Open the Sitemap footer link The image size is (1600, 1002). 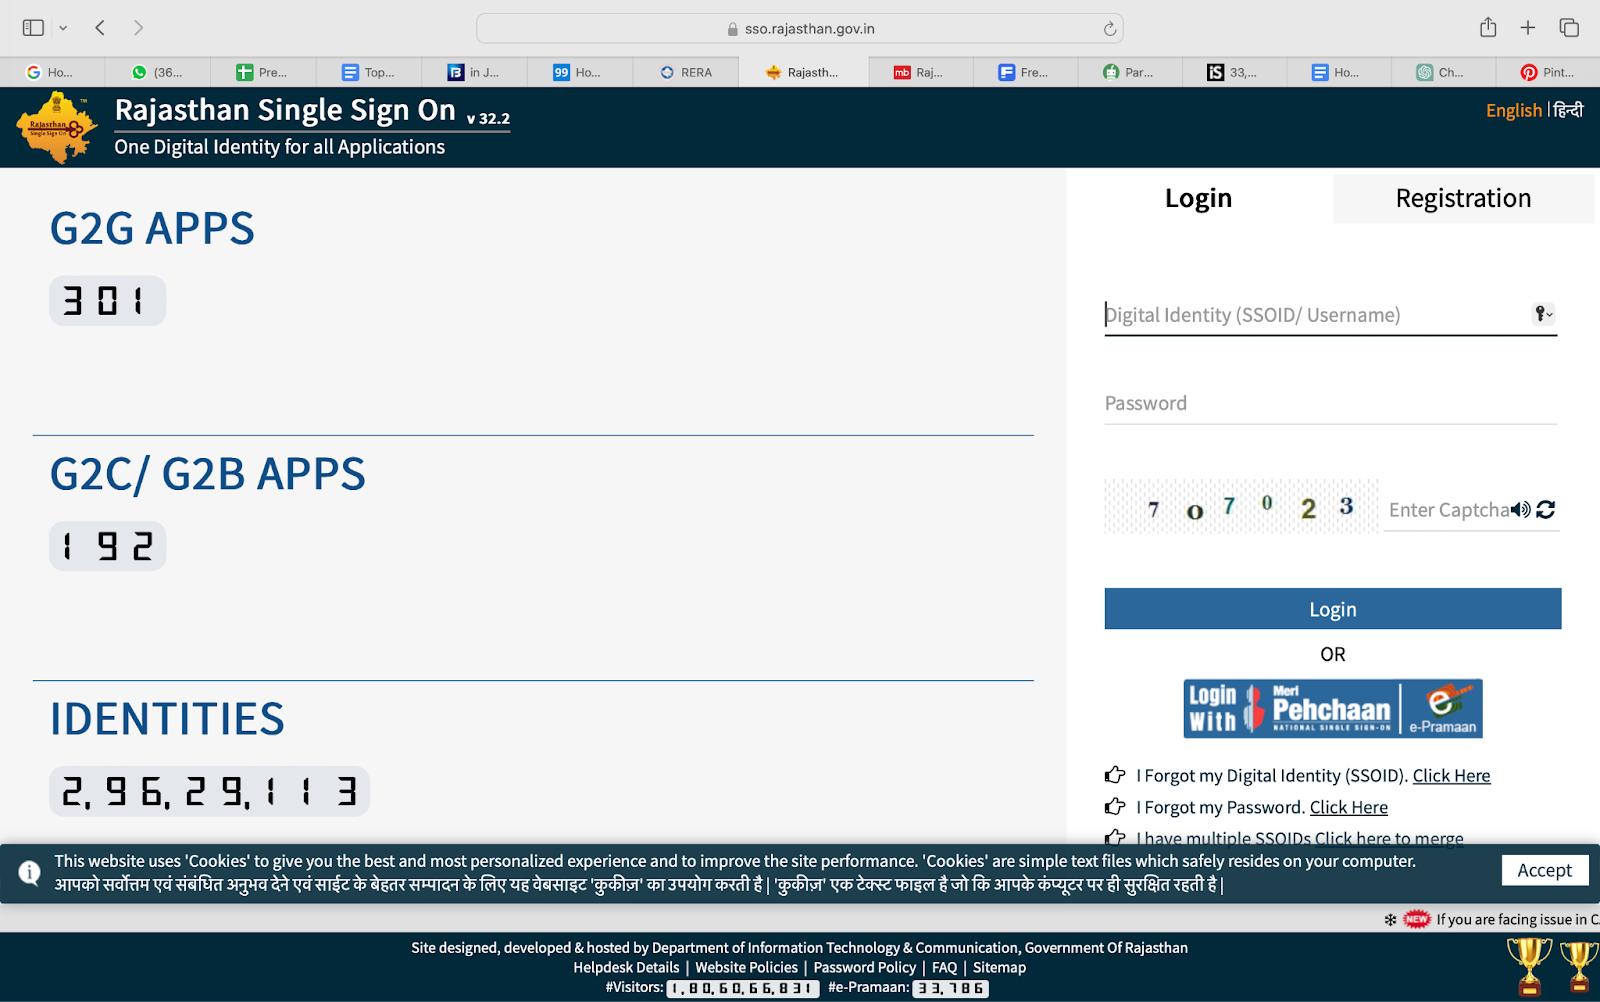[1000, 967]
